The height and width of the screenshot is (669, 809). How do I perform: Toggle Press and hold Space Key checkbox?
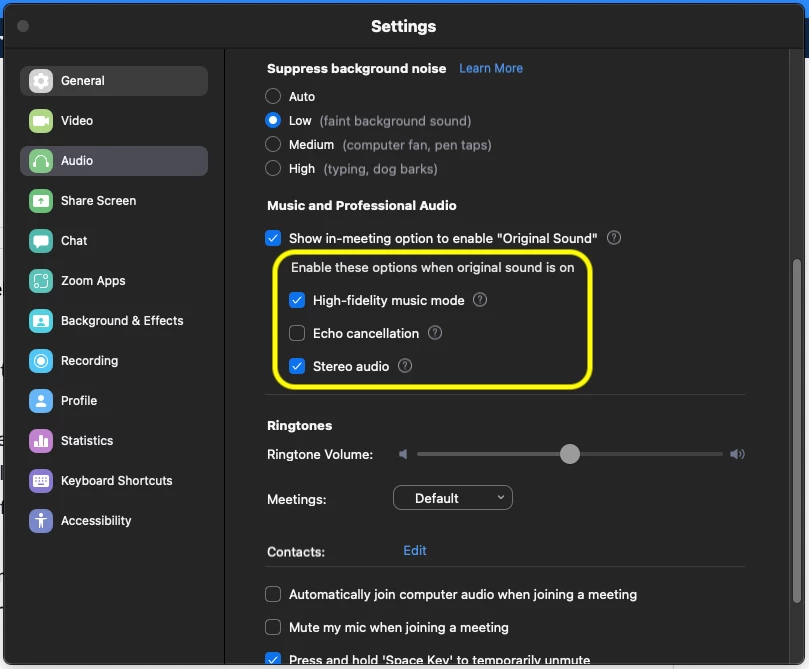273,659
